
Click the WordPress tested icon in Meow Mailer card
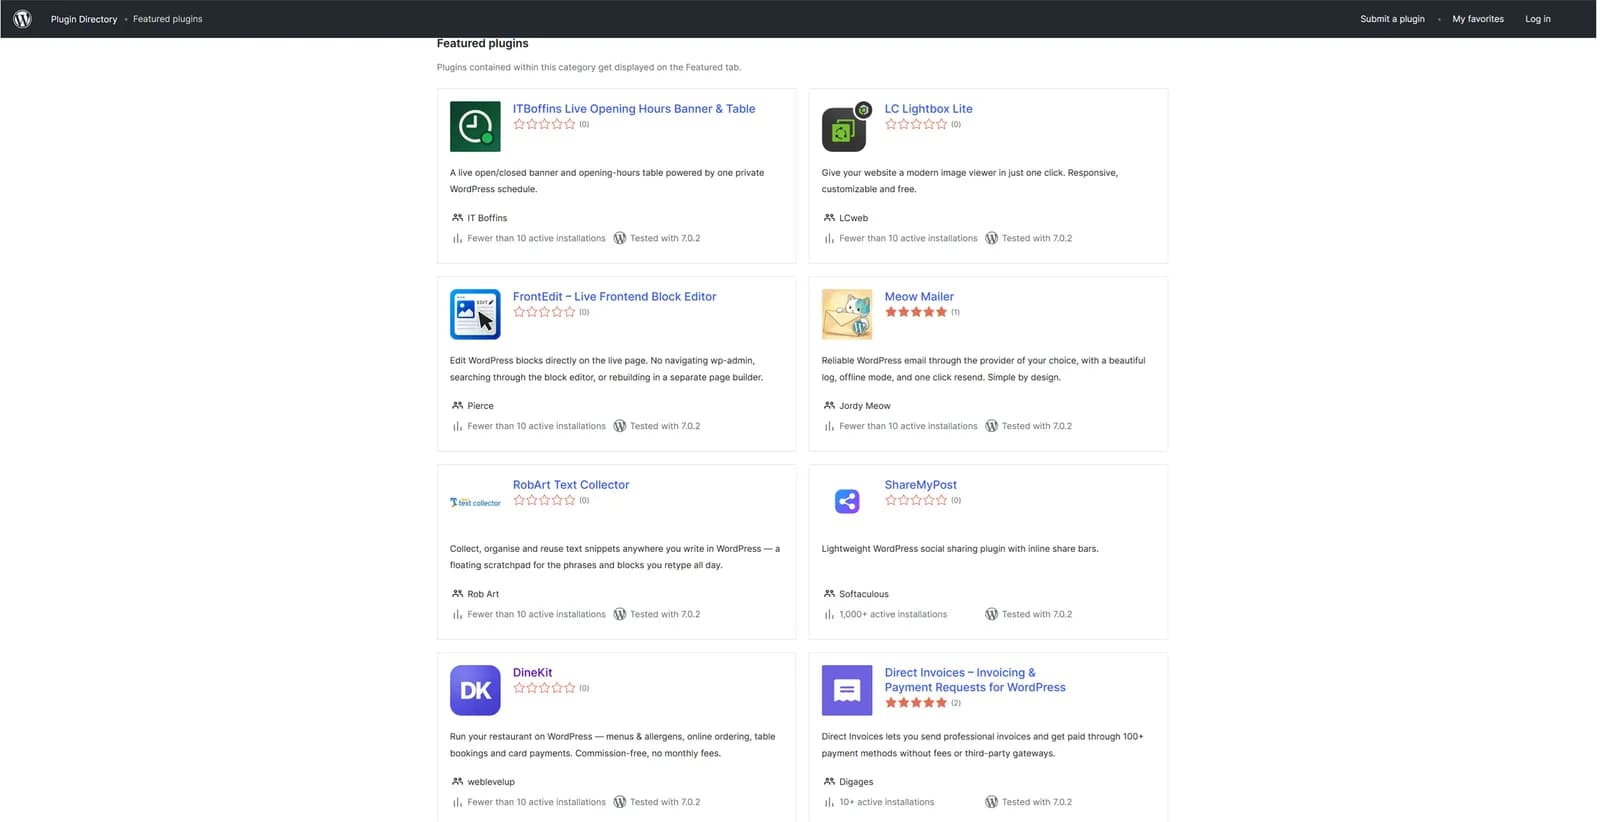(x=991, y=426)
